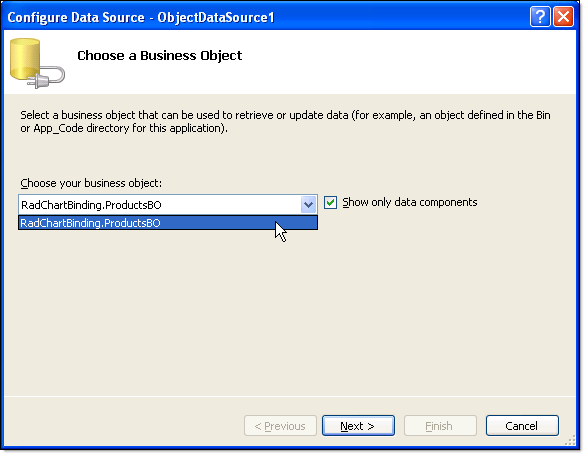Click the help question mark icon

pyautogui.click(x=540, y=17)
